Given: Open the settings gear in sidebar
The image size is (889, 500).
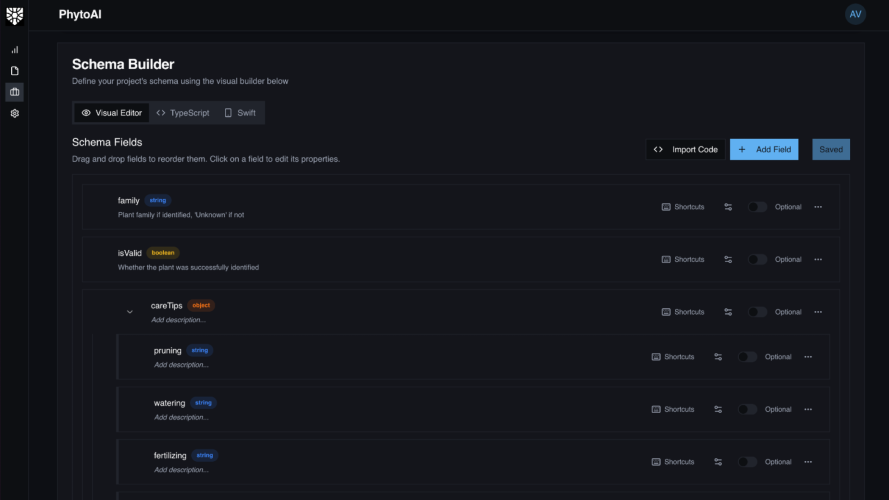Looking at the screenshot, I should pyautogui.click(x=14, y=114).
